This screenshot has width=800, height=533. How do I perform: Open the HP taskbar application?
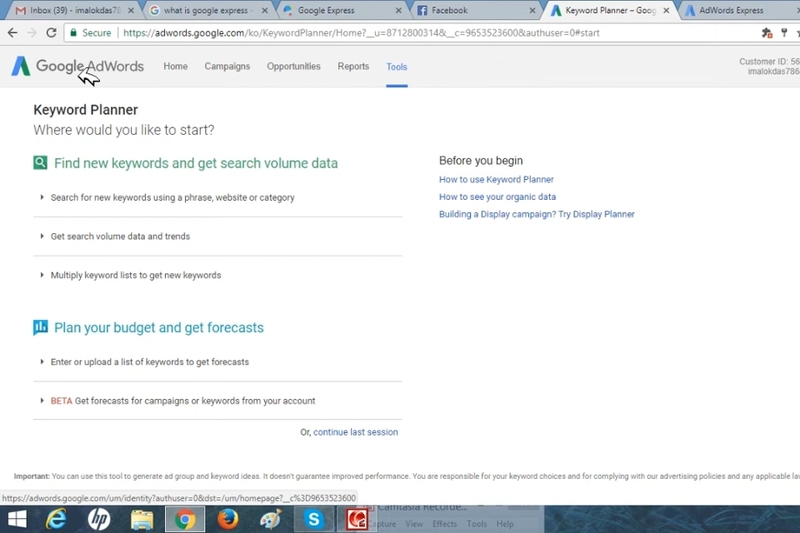[99, 519]
